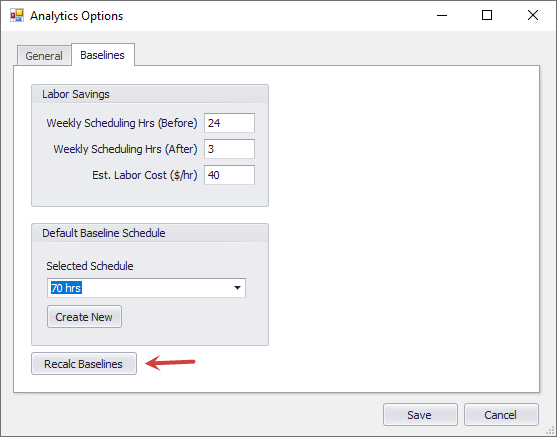
Task: Click the Analytics Options title bar text
Action: 76,16
